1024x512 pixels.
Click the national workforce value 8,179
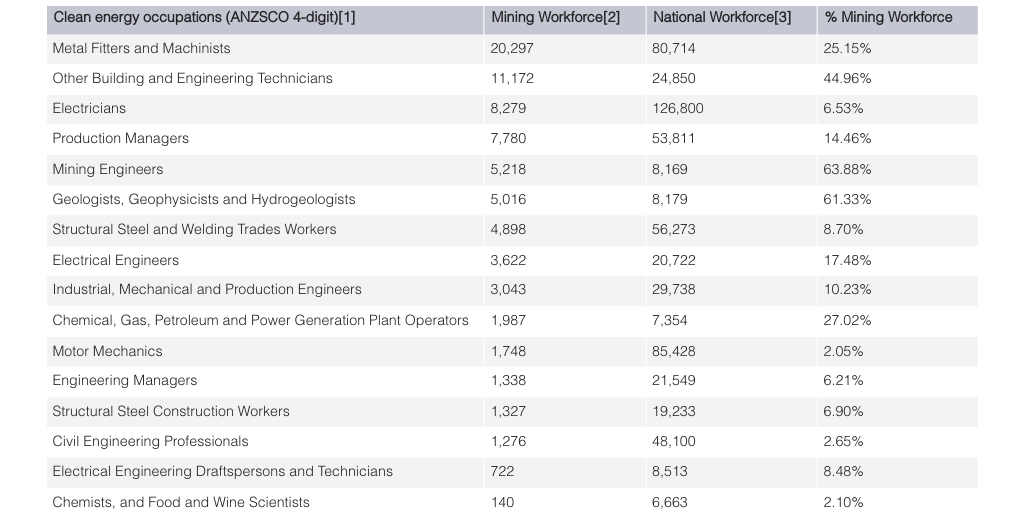[x=669, y=199]
